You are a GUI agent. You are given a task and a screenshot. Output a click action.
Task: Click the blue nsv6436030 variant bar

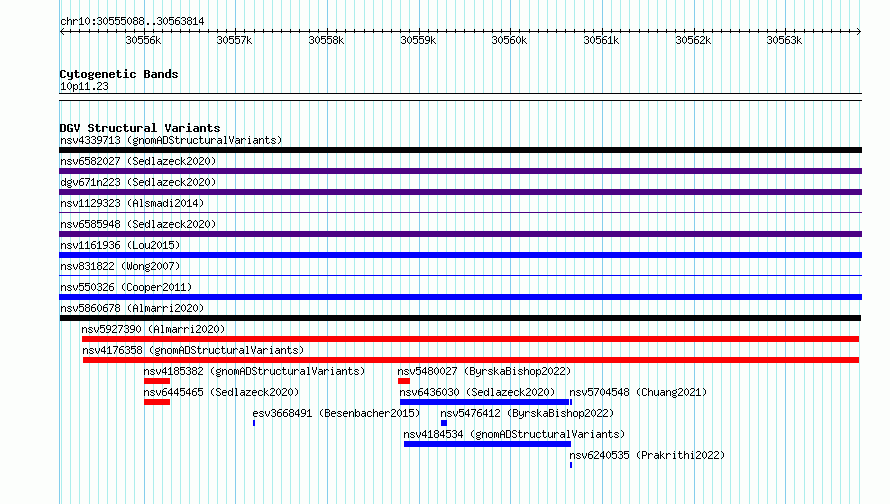pyautogui.click(x=485, y=402)
